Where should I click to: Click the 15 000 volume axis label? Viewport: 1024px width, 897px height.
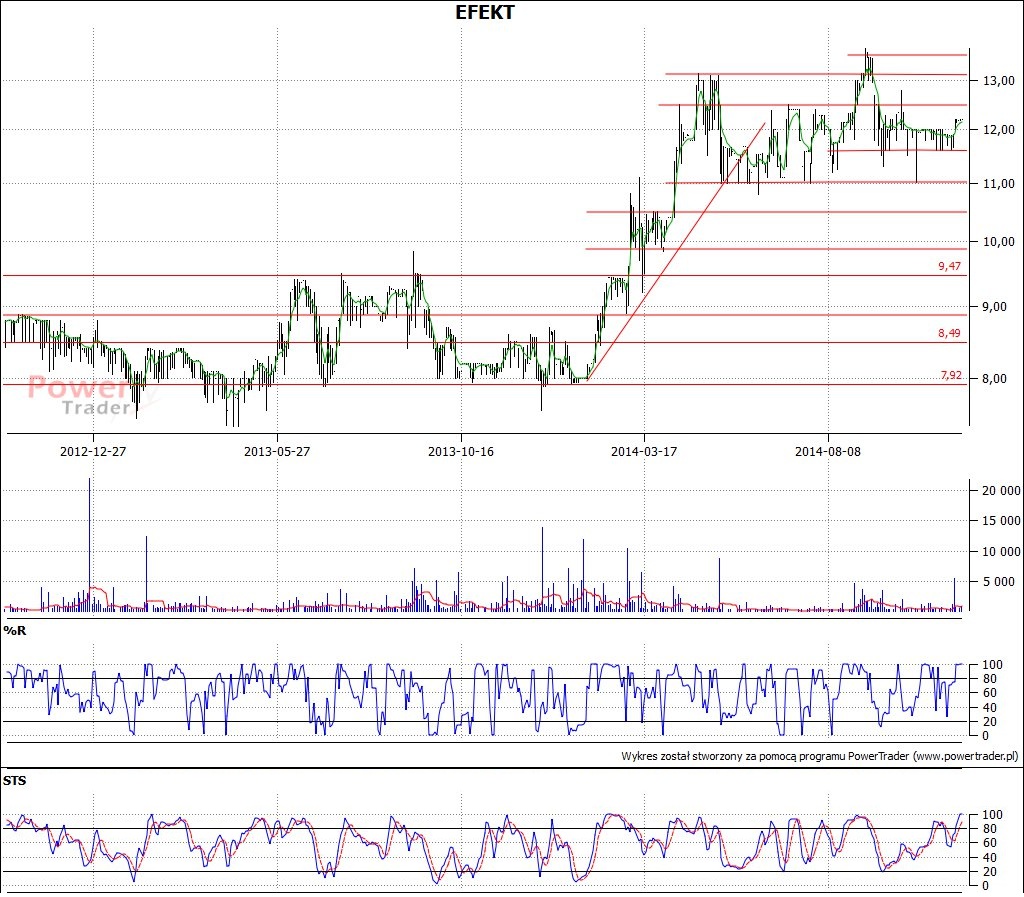coord(1001,521)
